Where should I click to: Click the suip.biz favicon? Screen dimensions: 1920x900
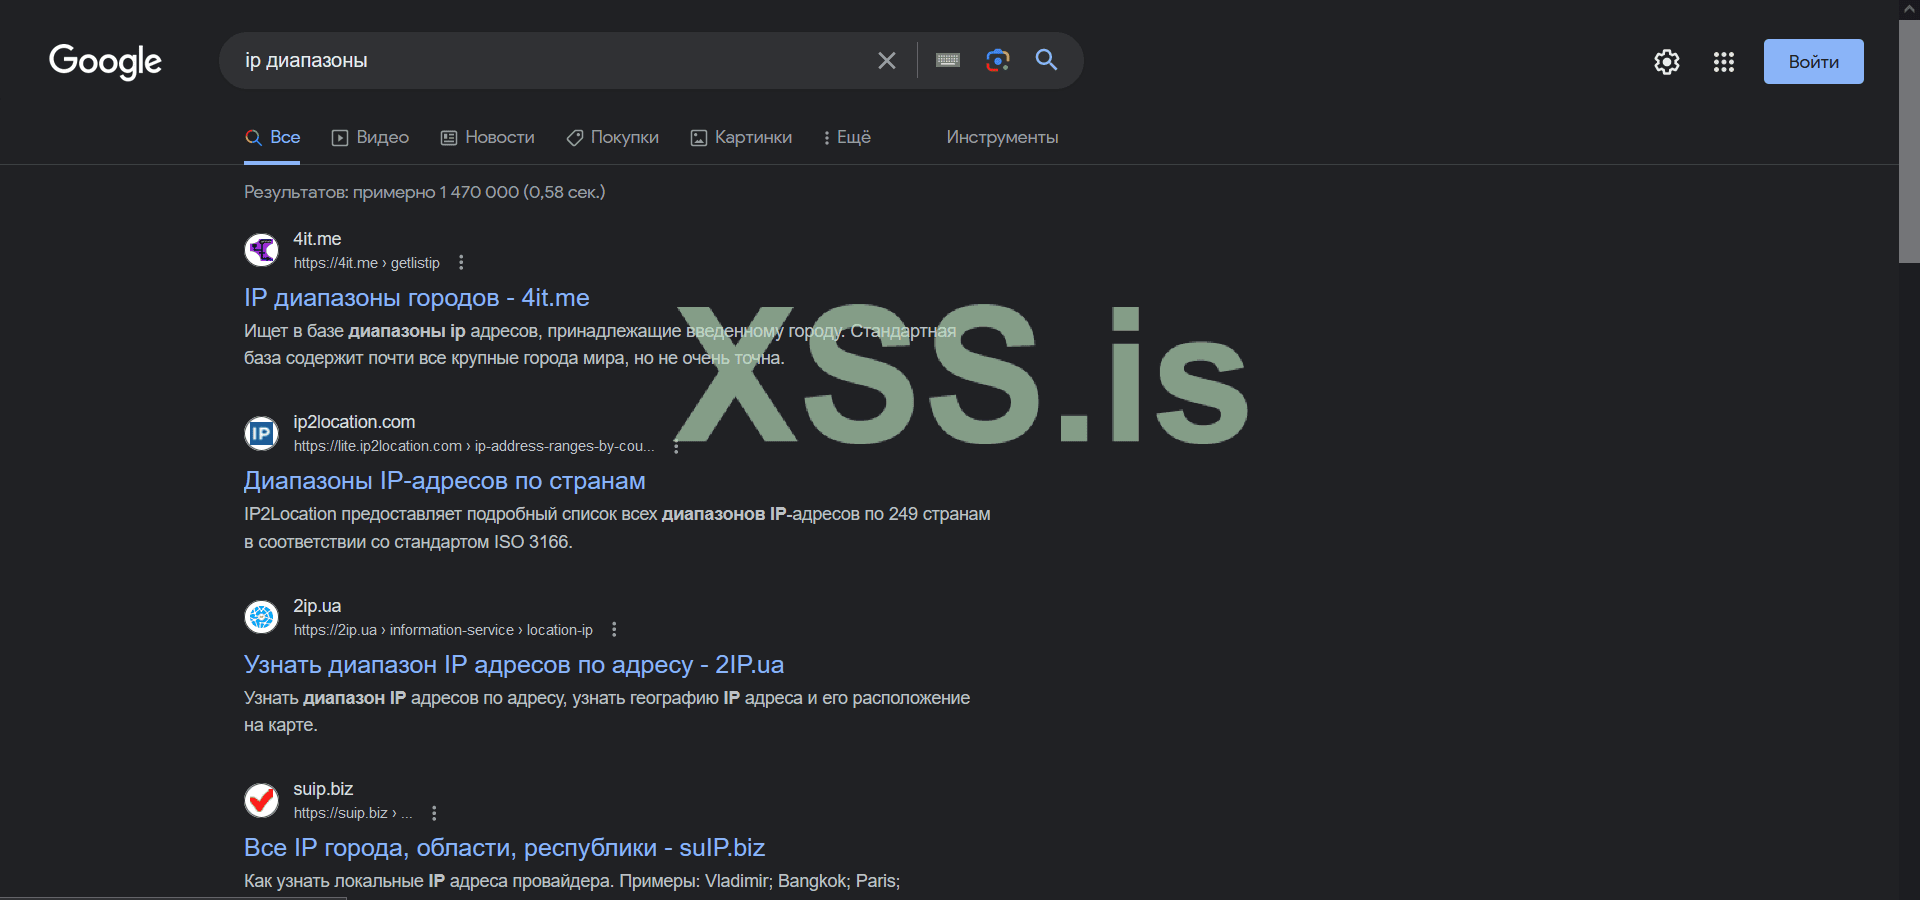coord(262,800)
